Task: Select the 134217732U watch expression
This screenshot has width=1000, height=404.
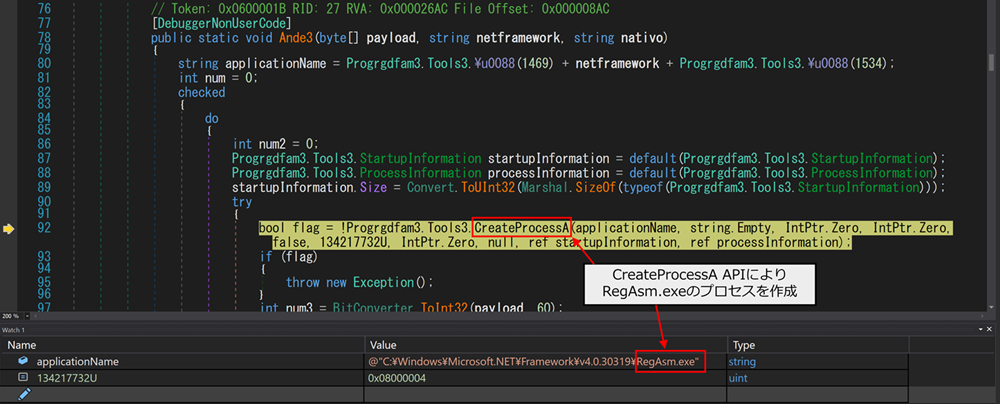Action: (66, 378)
